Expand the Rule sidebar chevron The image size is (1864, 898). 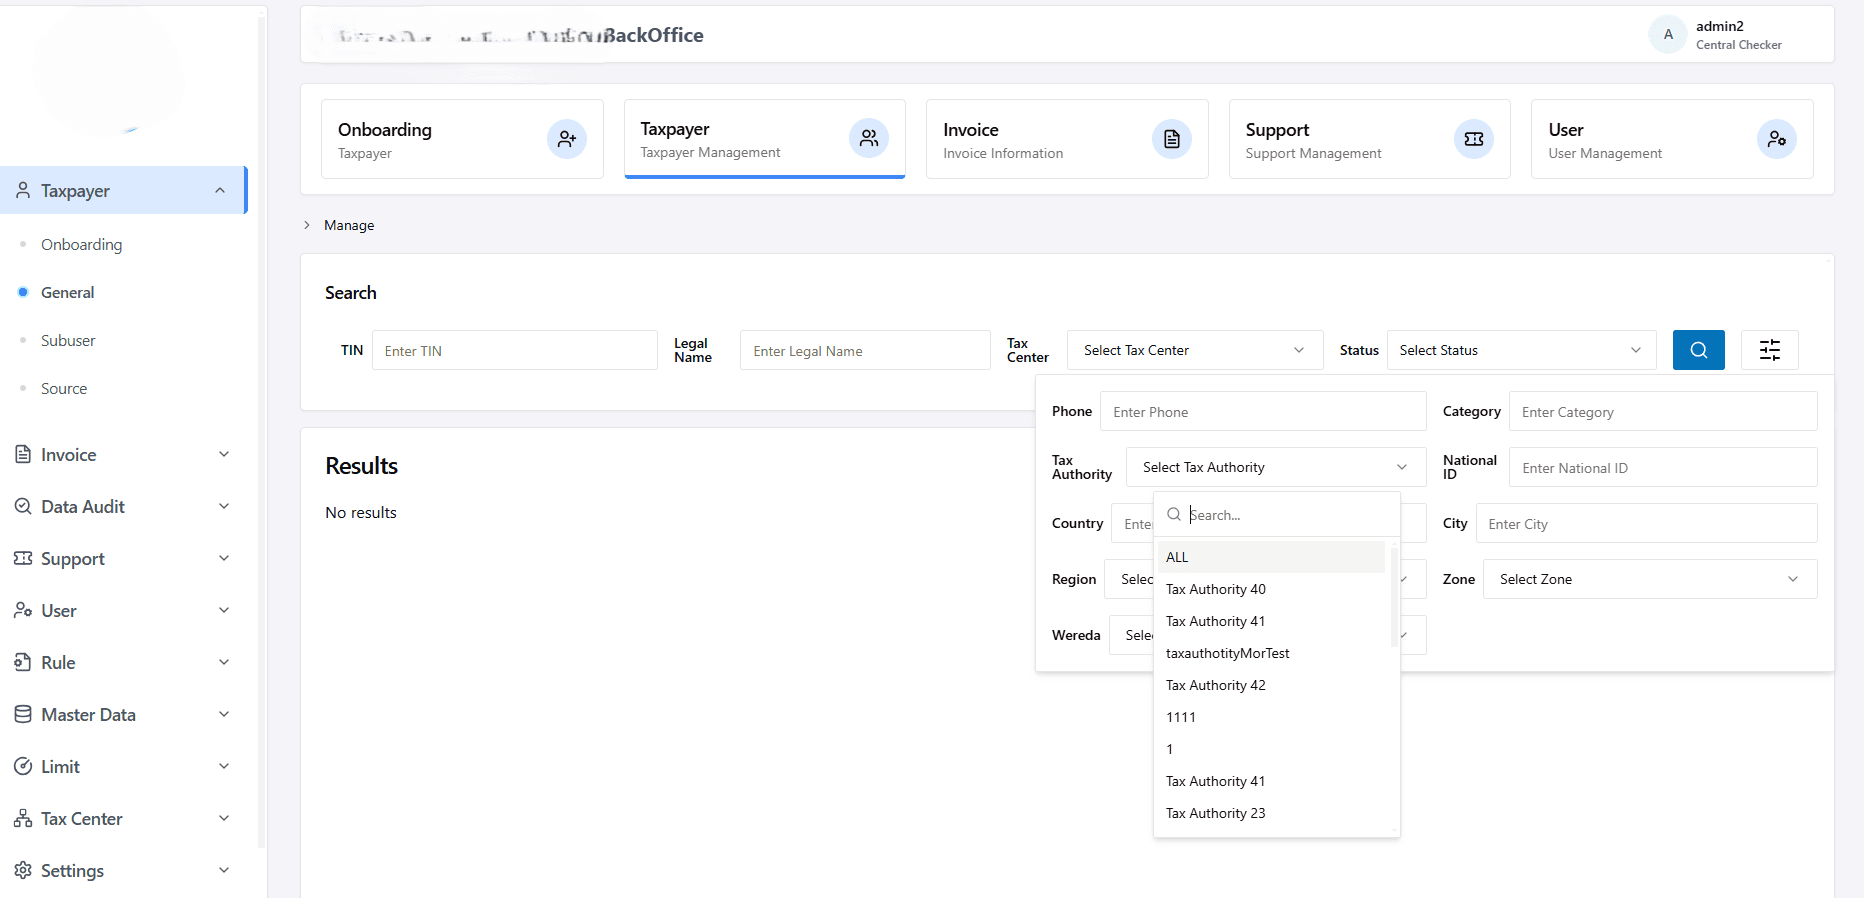point(224,662)
